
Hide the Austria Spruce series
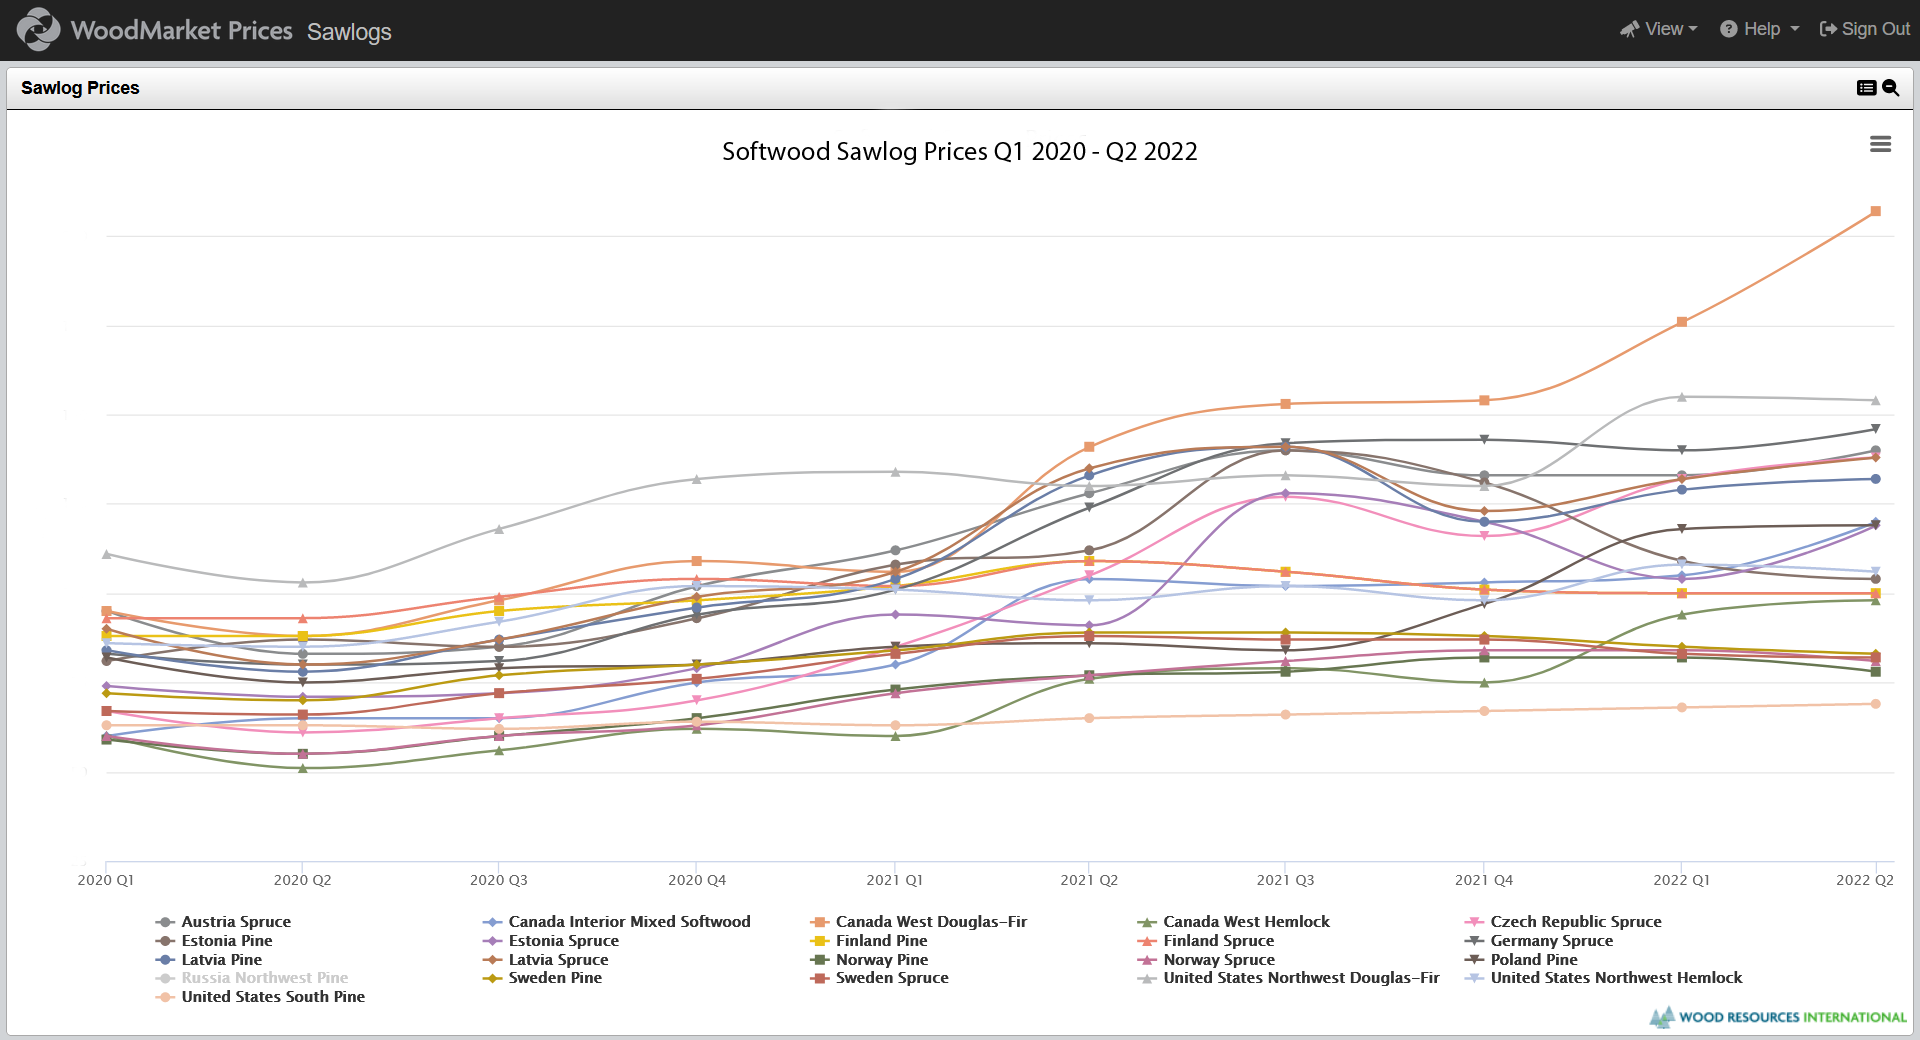235,922
